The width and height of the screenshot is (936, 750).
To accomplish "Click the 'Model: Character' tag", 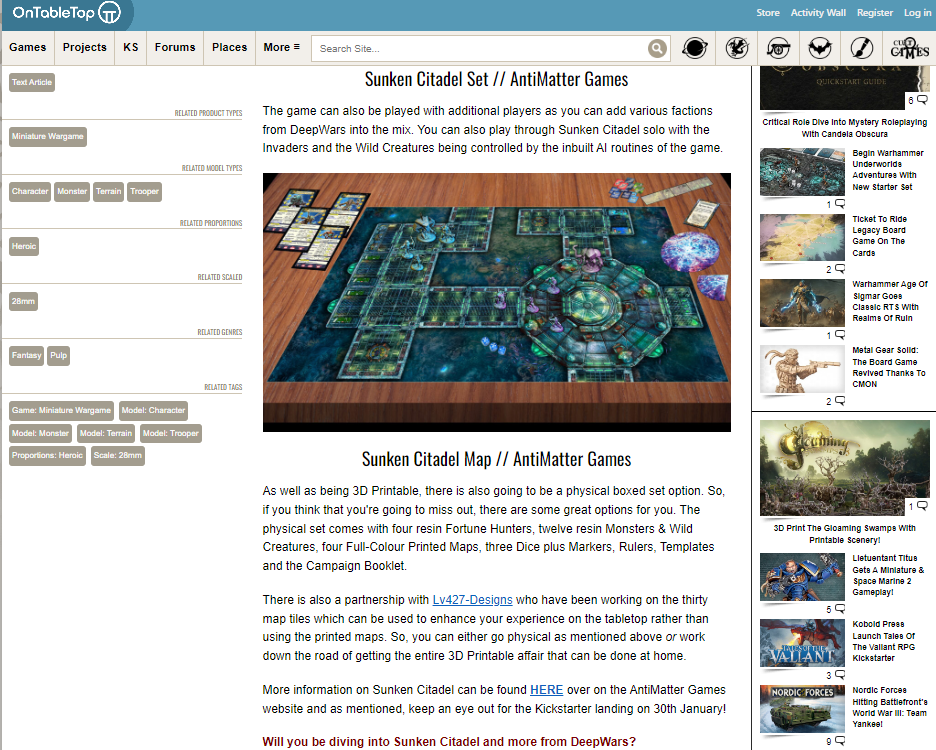I will 153,411.
